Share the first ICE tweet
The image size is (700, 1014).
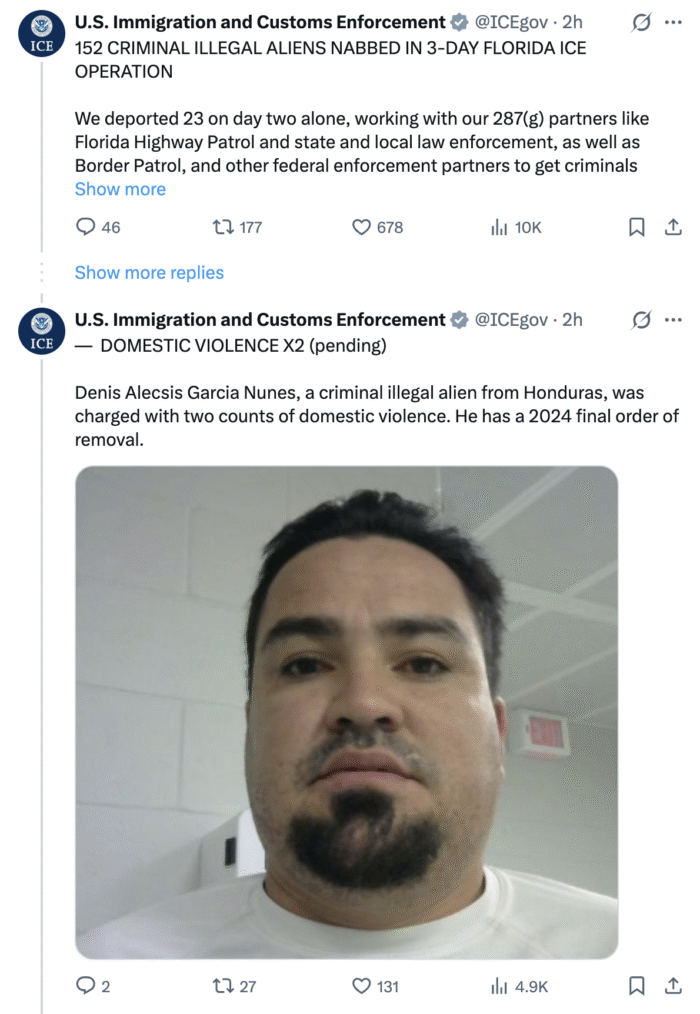[673, 227]
